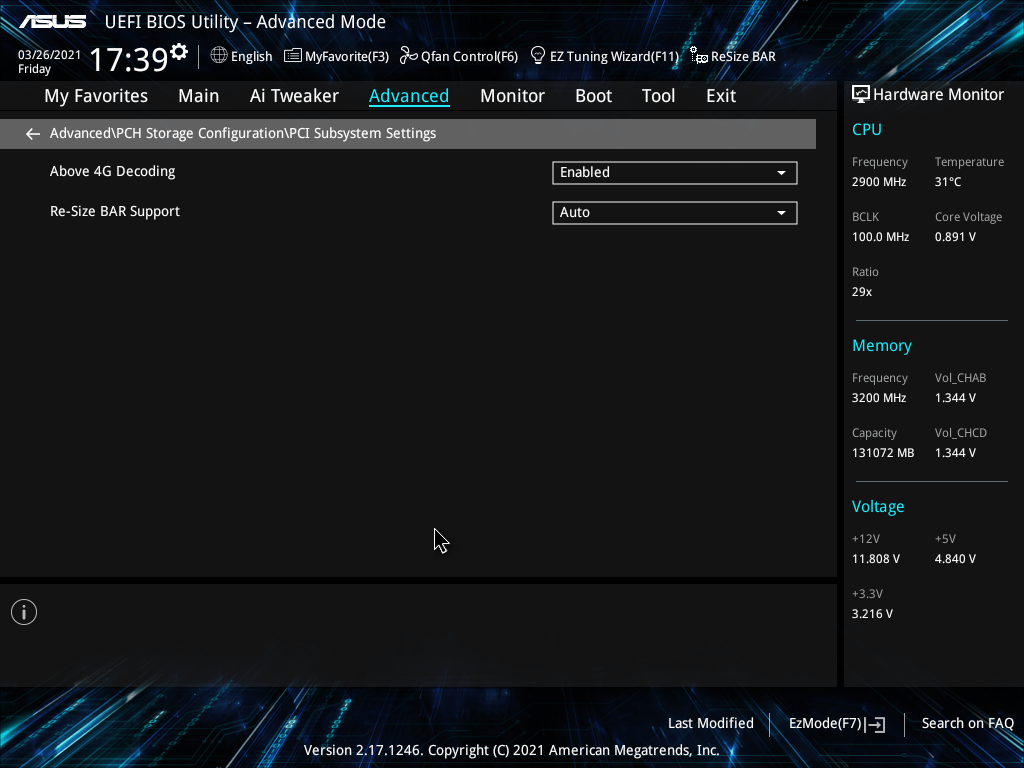
Task: Click memory capacity value 131072 MB
Action: coord(883,453)
